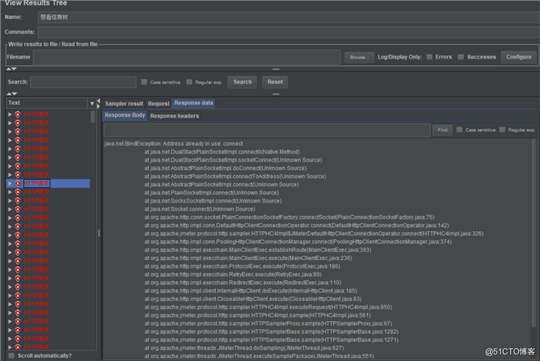Image resolution: width=540 pixels, height=361 pixels.
Task: Select the highlighted HTTP request row
Action: point(48,183)
